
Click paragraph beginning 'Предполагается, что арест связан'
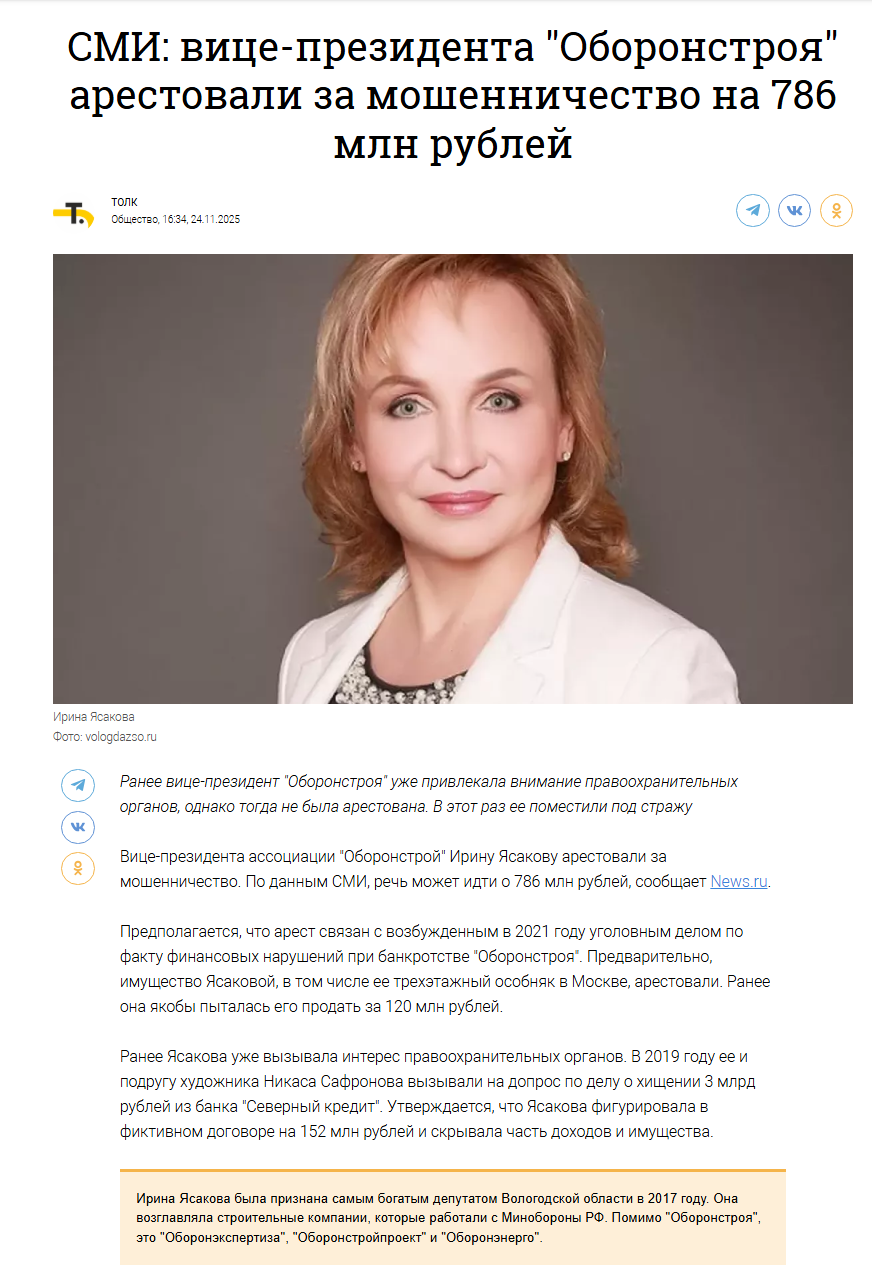coord(445,969)
